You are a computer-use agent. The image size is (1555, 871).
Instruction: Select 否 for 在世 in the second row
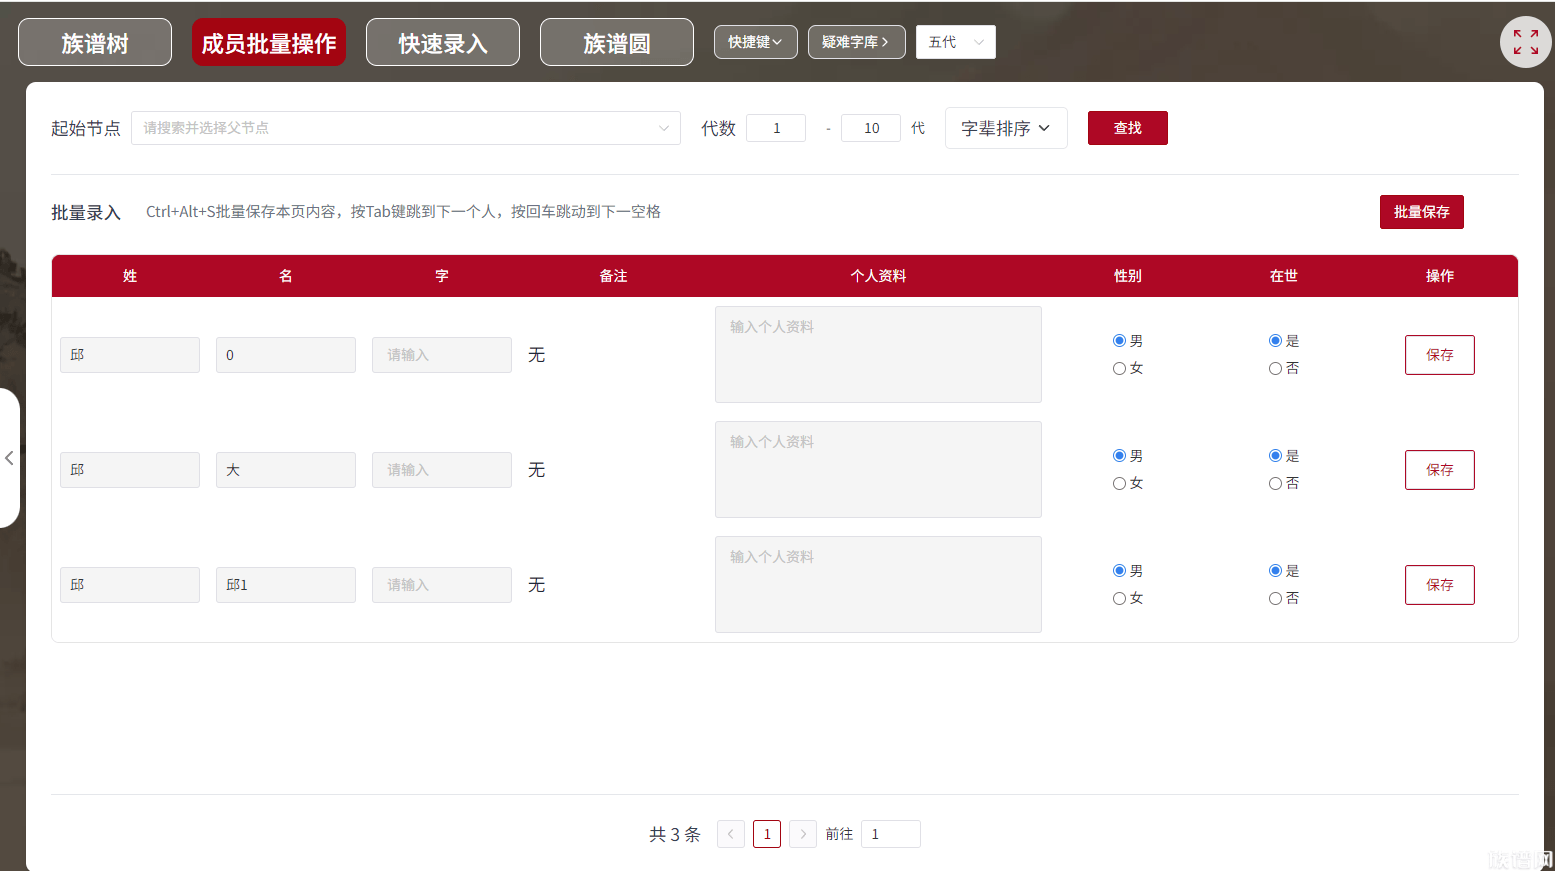pos(1274,483)
